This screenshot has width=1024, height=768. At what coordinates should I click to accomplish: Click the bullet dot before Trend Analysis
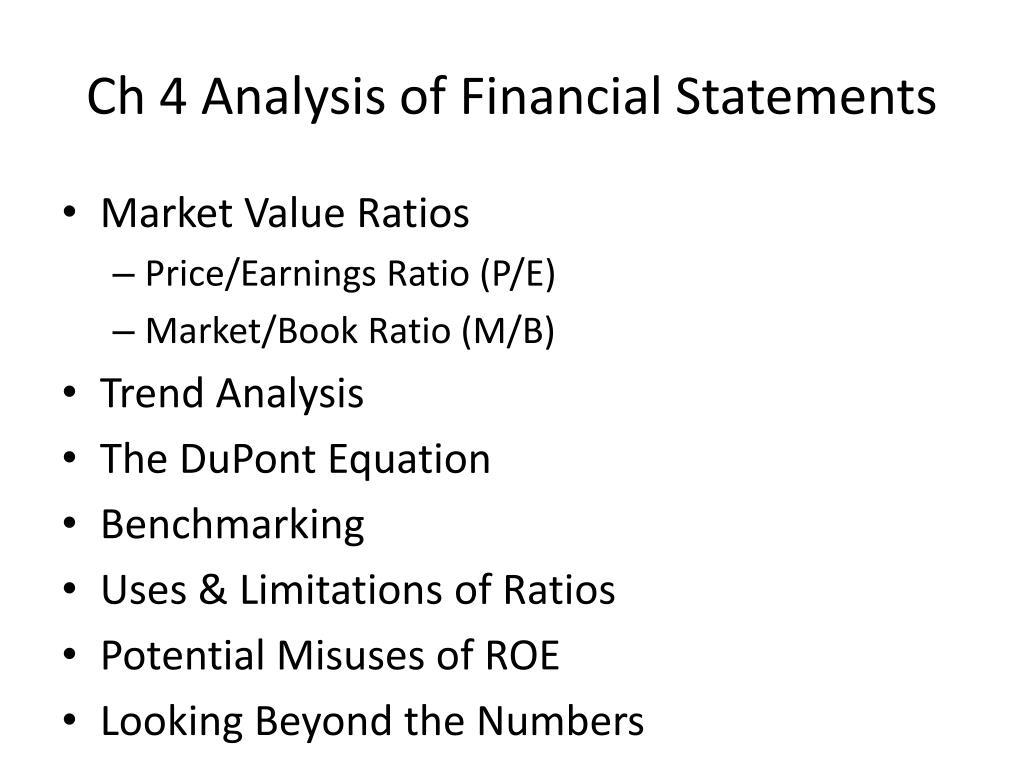[x=70, y=393]
